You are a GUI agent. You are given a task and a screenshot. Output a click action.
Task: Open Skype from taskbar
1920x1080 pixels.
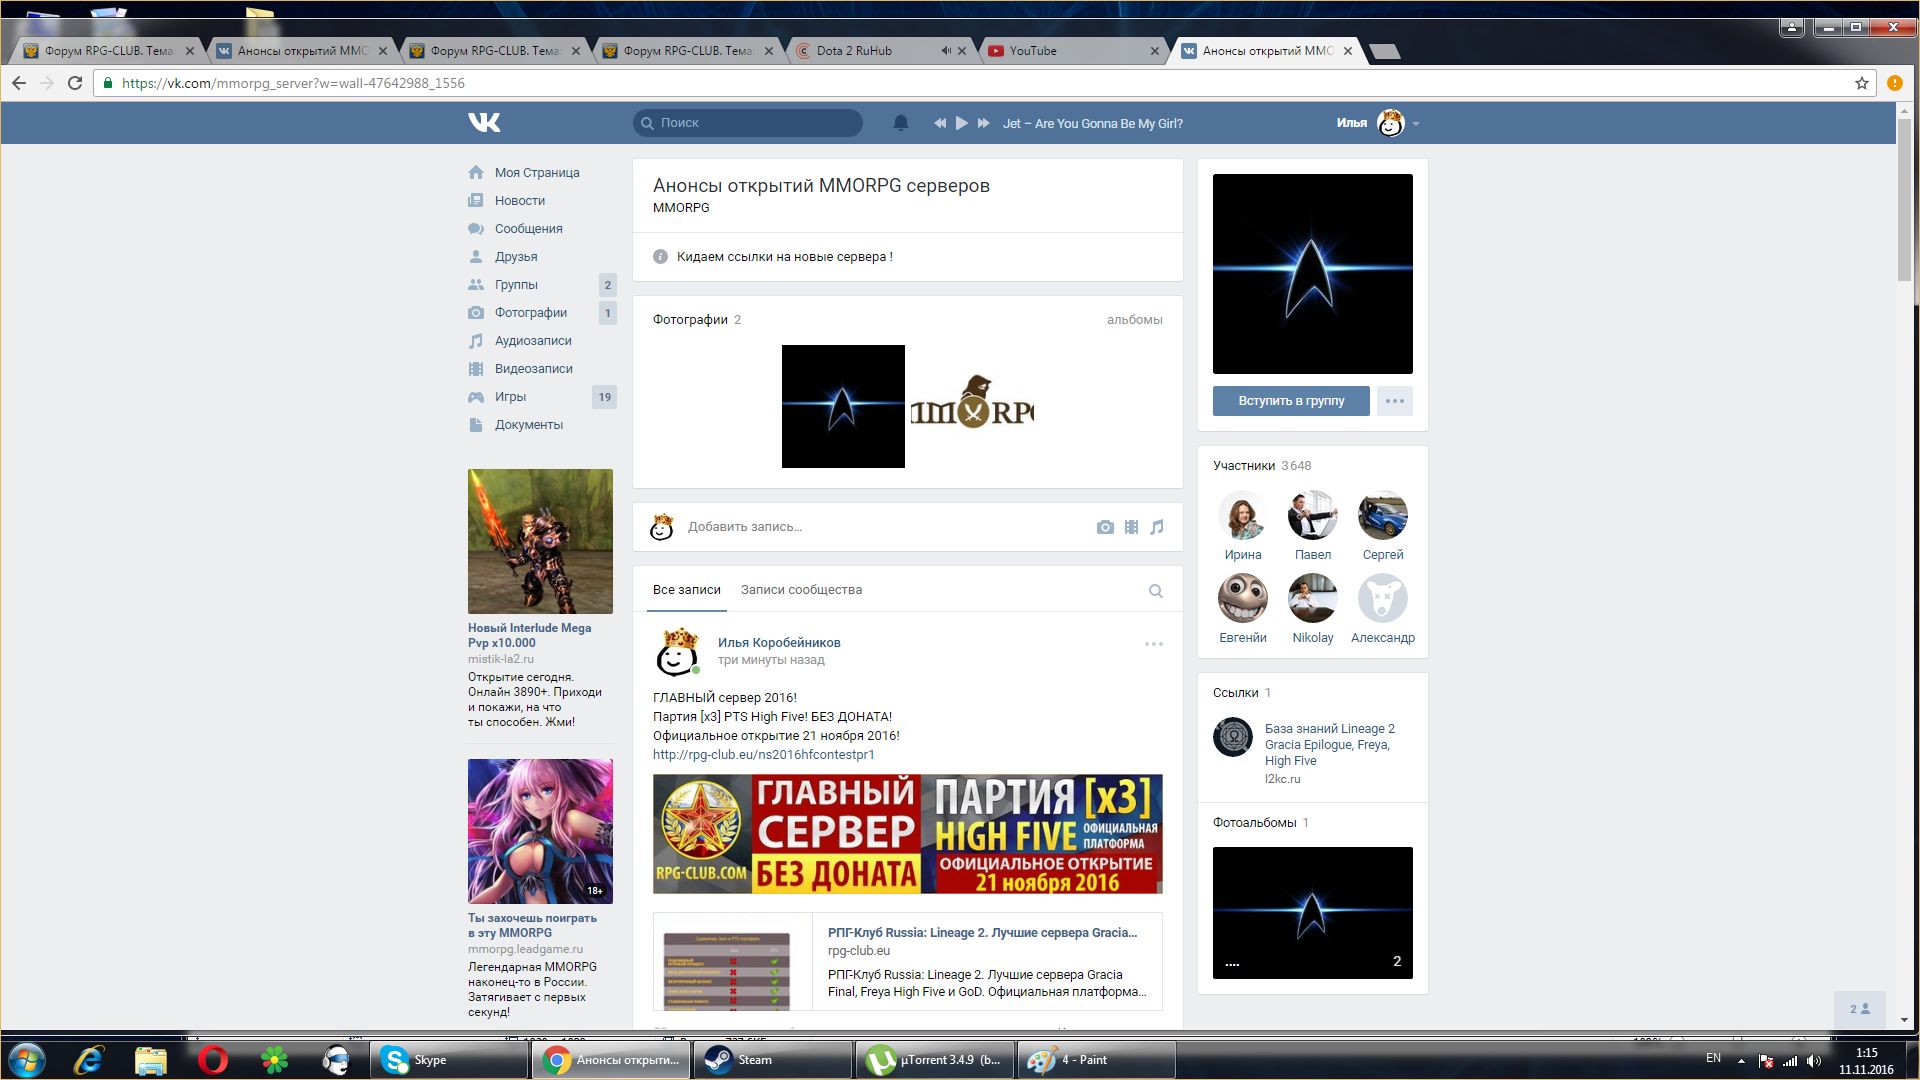click(448, 1060)
